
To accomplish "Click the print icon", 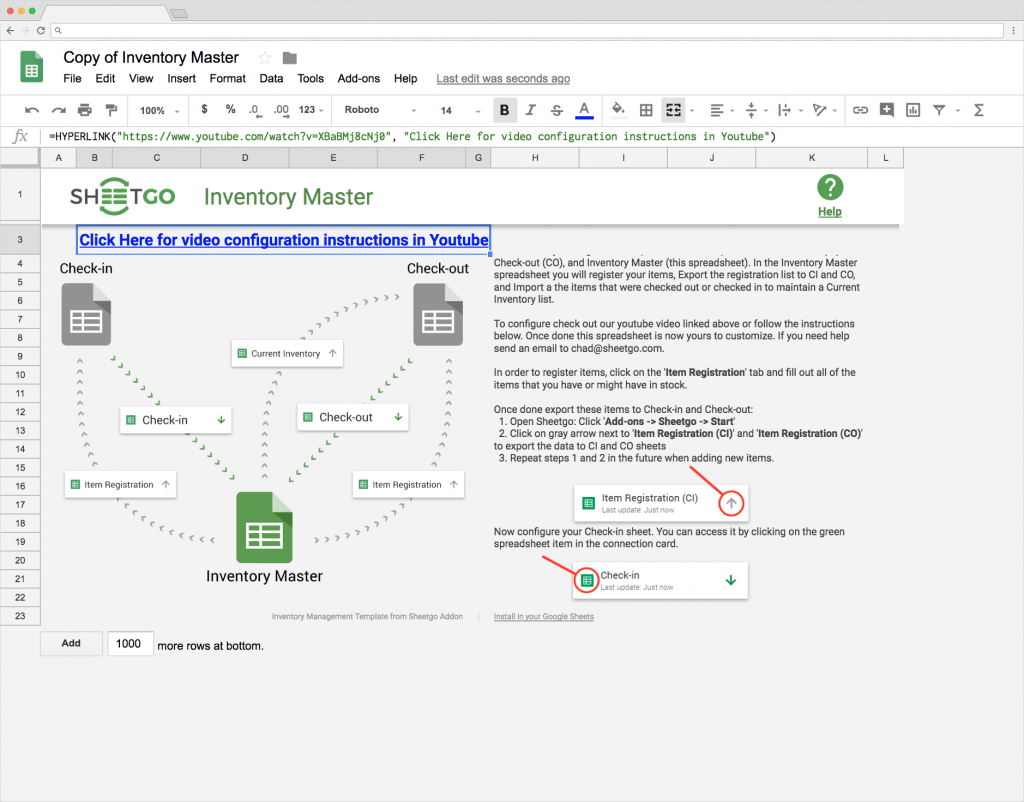I will click(85, 110).
